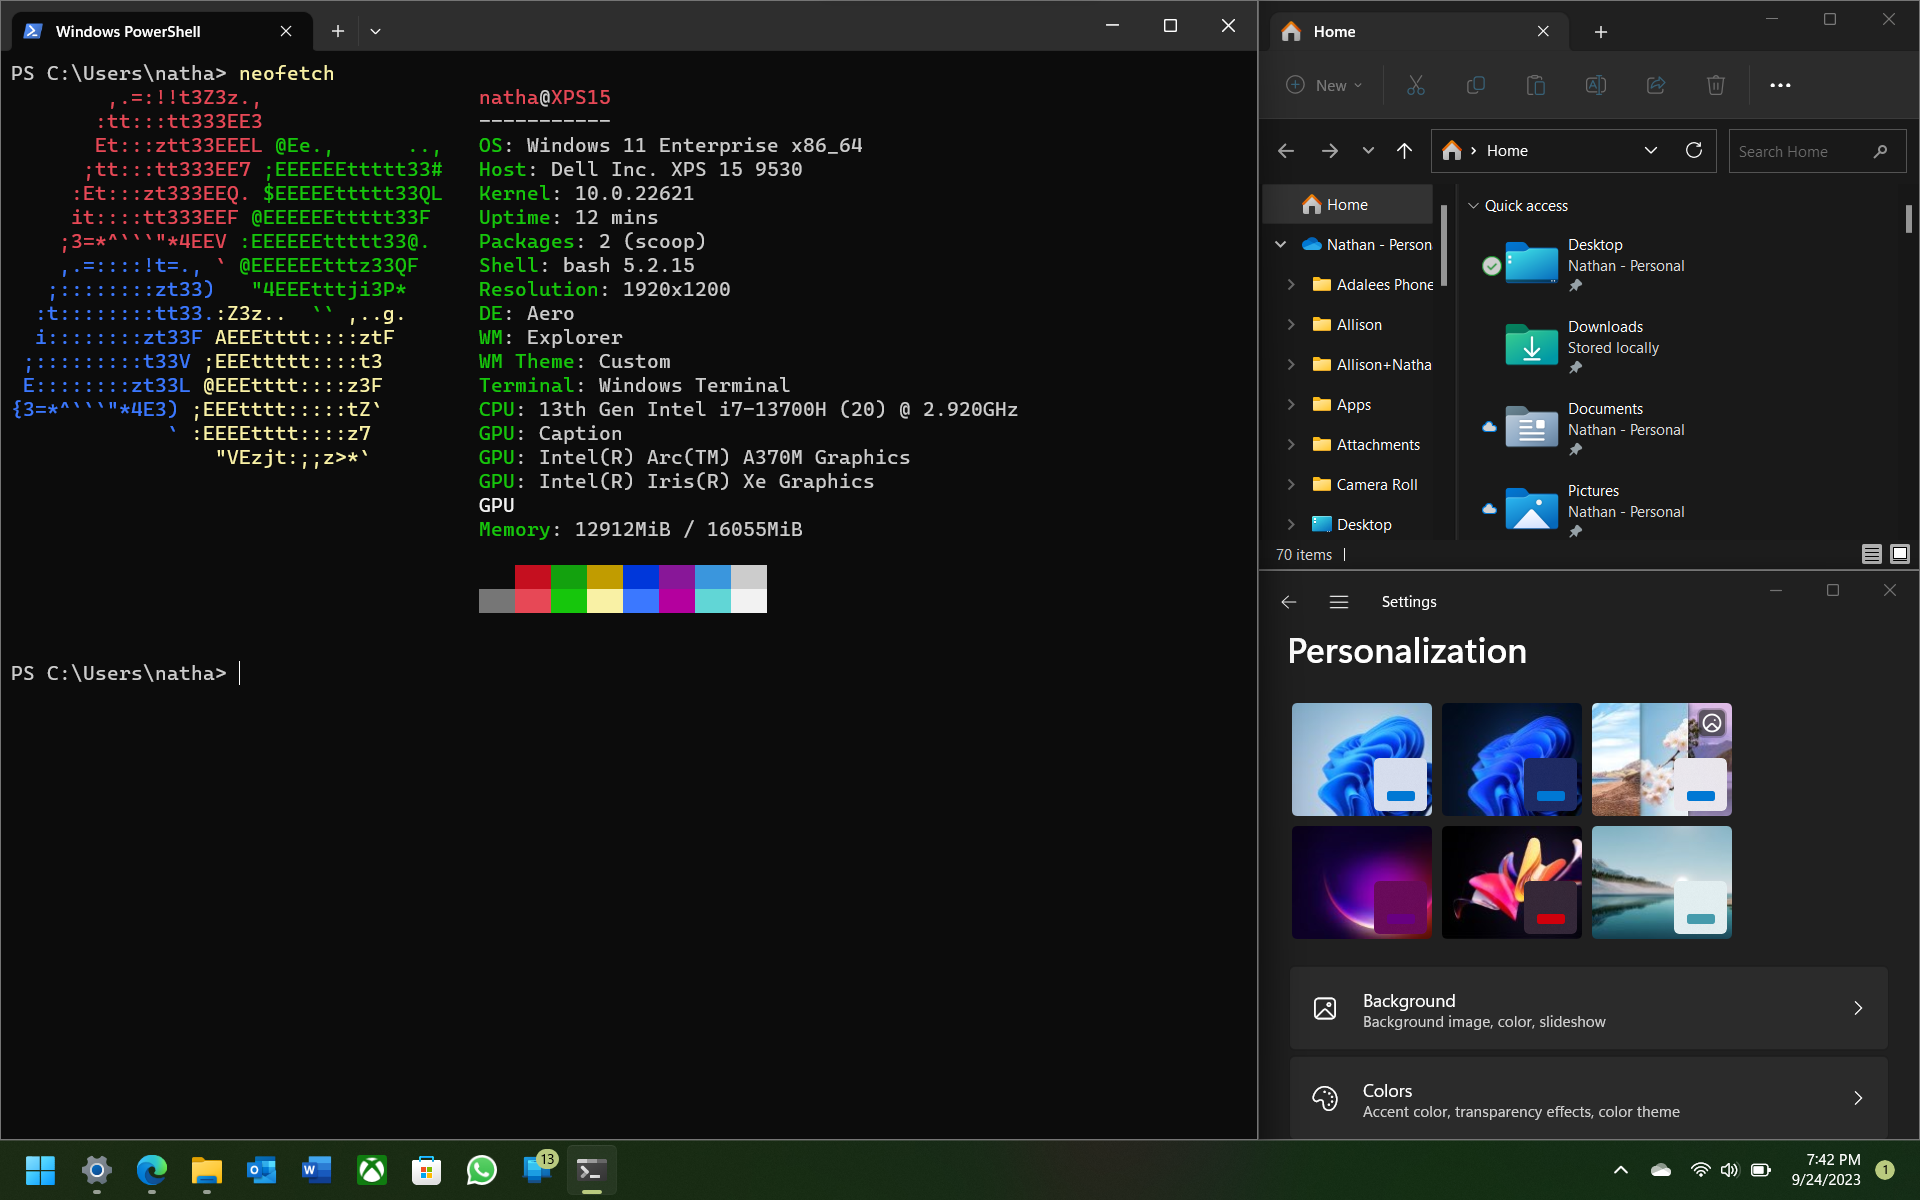
Task: Collapse the Quick access section
Action: pyautogui.click(x=1473, y=206)
